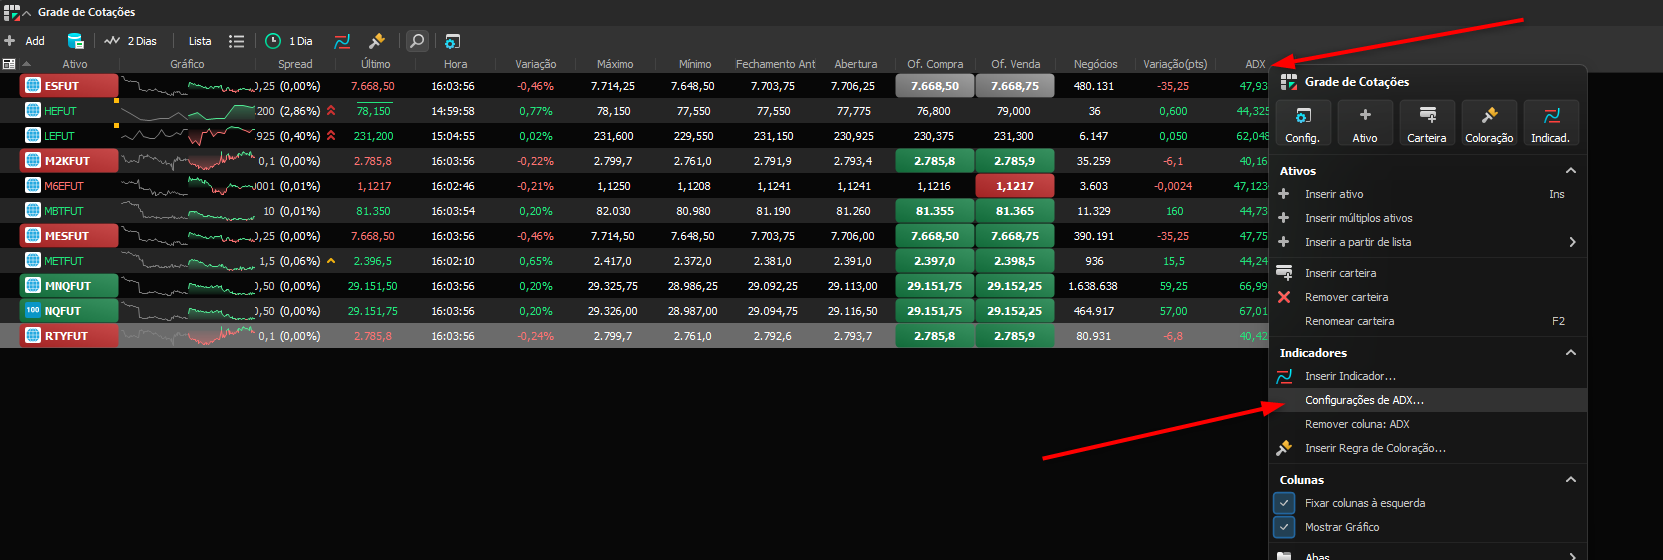Image resolution: width=1663 pixels, height=560 pixels.
Task: Click the indicators wave icon in toolbar
Action: (x=342, y=41)
